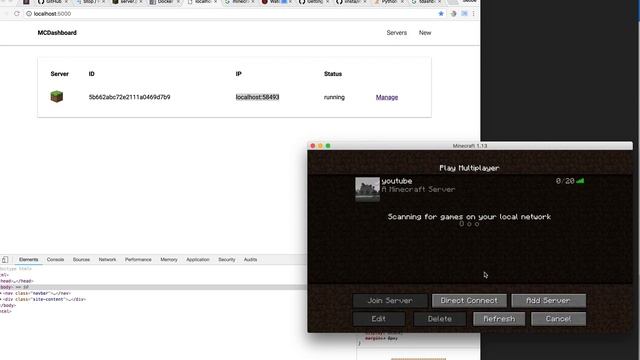The width and height of the screenshot is (640, 360).
Task: Open the Memory tab in DevTools
Action: pyautogui.click(x=169, y=260)
